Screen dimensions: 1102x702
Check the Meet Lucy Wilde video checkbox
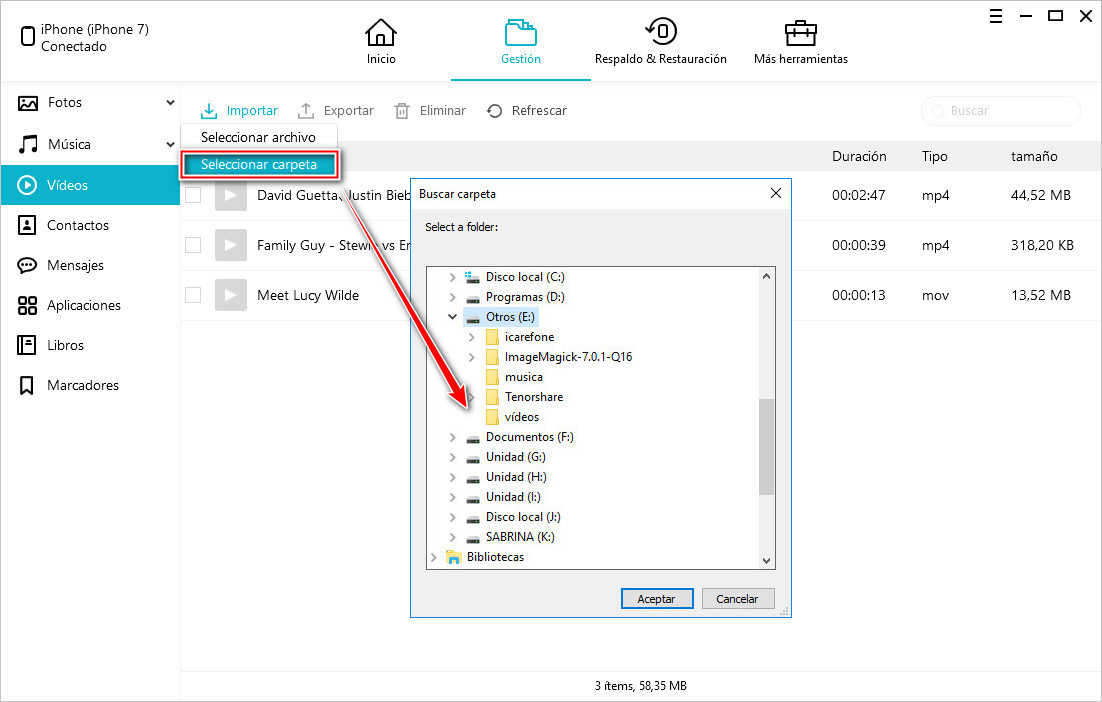tap(193, 295)
